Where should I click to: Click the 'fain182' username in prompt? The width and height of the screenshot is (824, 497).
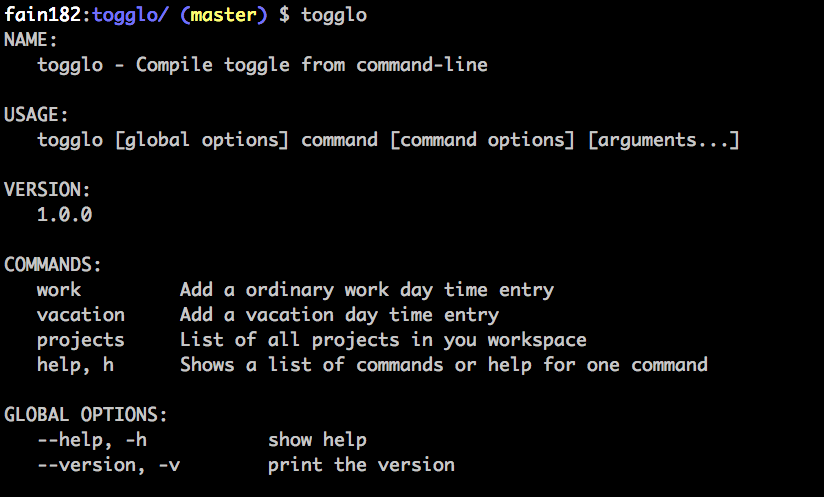(x=43, y=14)
